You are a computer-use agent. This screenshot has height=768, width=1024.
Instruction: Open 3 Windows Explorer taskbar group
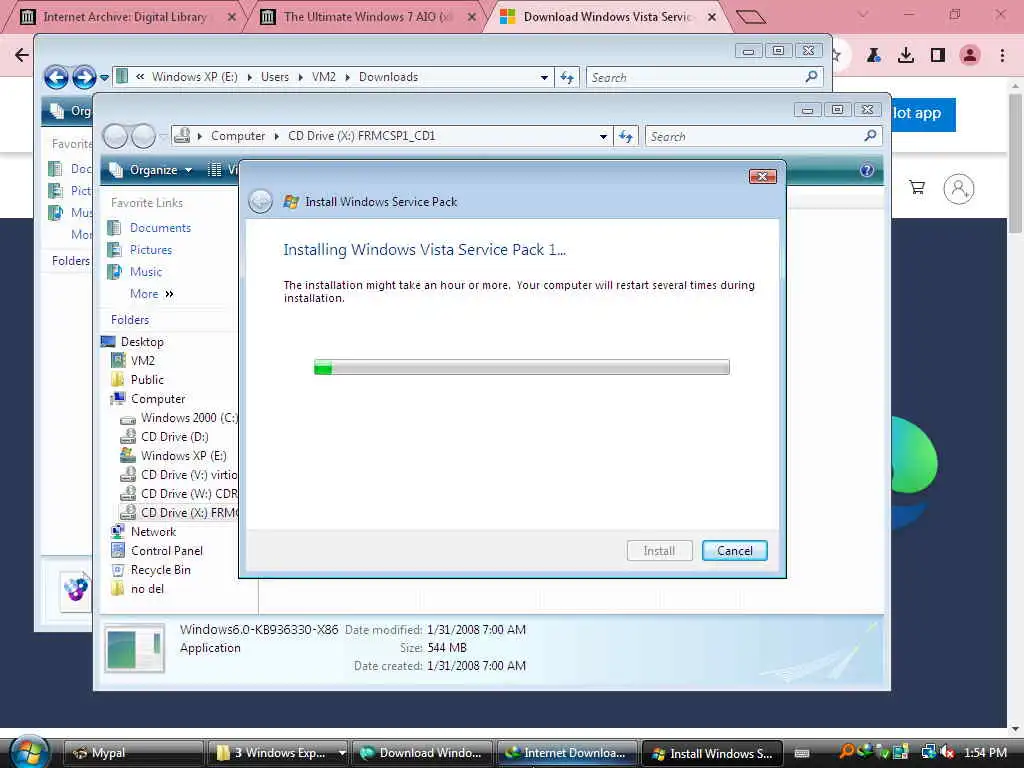point(278,753)
